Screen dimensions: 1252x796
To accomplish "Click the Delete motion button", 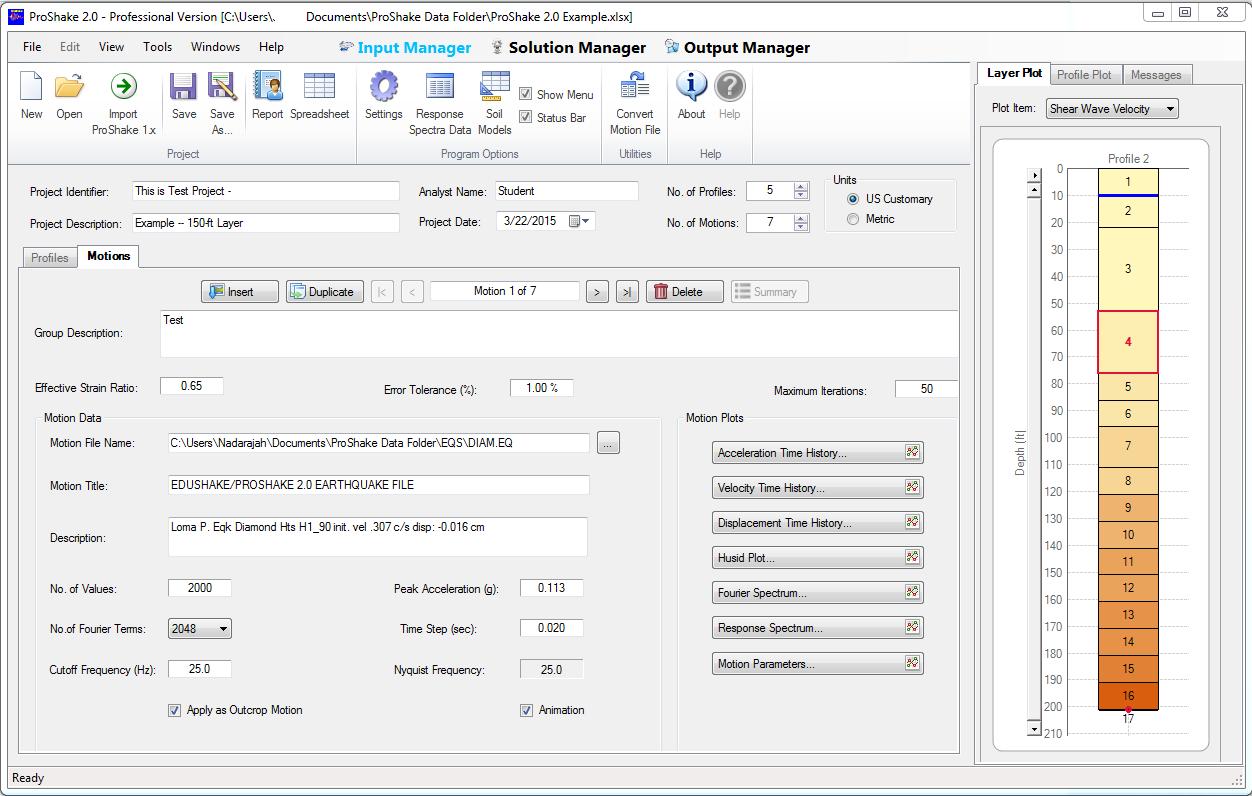I will [x=685, y=292].
